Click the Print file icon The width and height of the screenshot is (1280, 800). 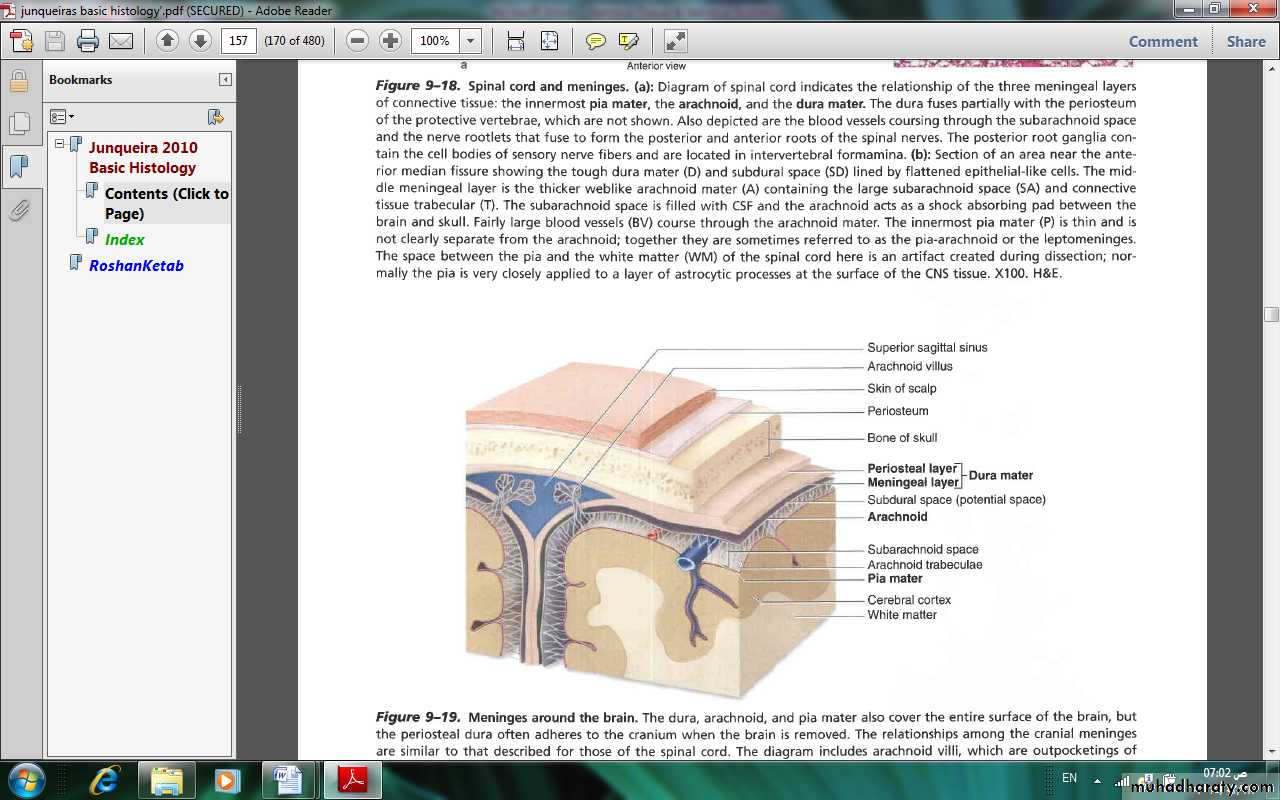pos(88,41)
